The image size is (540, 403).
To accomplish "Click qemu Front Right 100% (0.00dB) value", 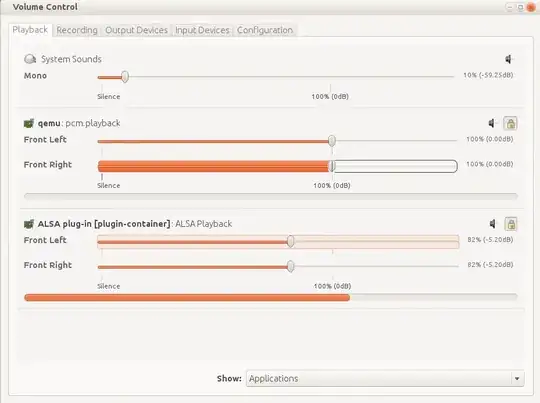I will tap(490, 164).
